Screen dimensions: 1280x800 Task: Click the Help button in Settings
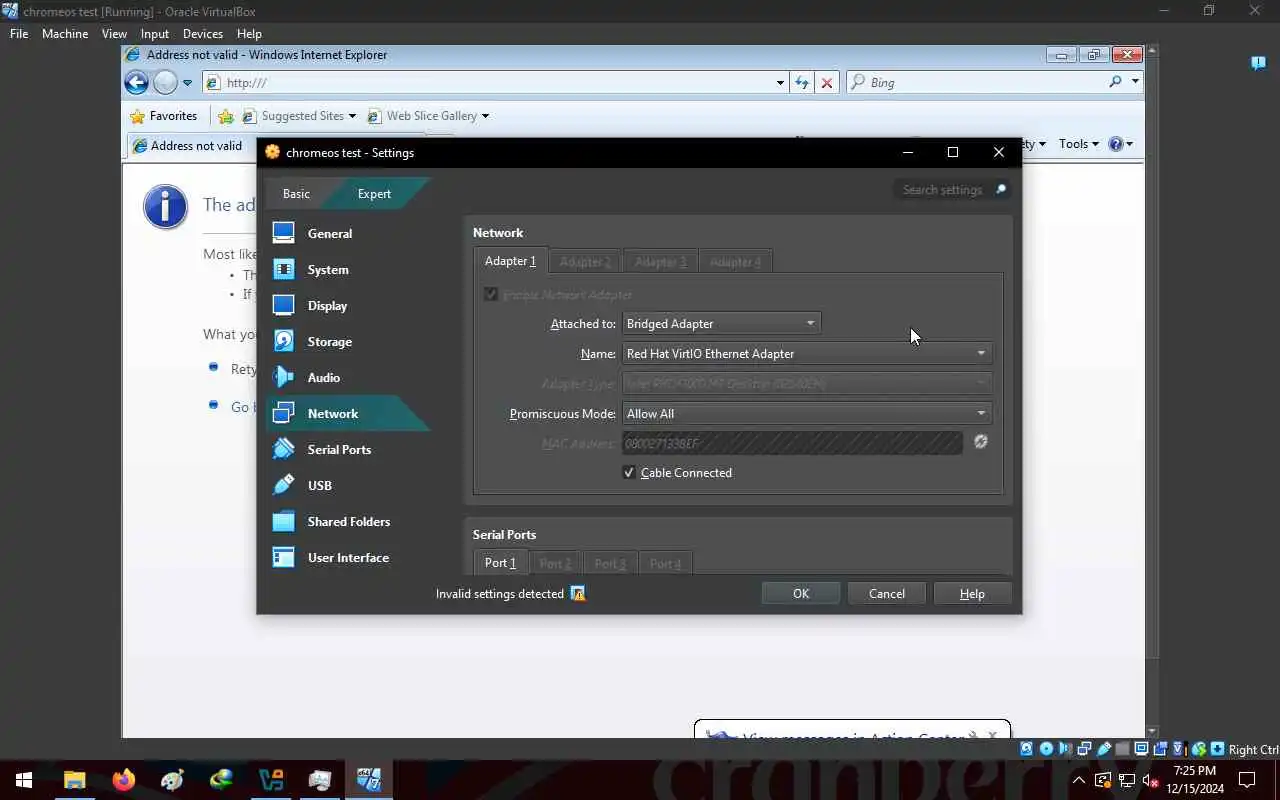[972, 593]
